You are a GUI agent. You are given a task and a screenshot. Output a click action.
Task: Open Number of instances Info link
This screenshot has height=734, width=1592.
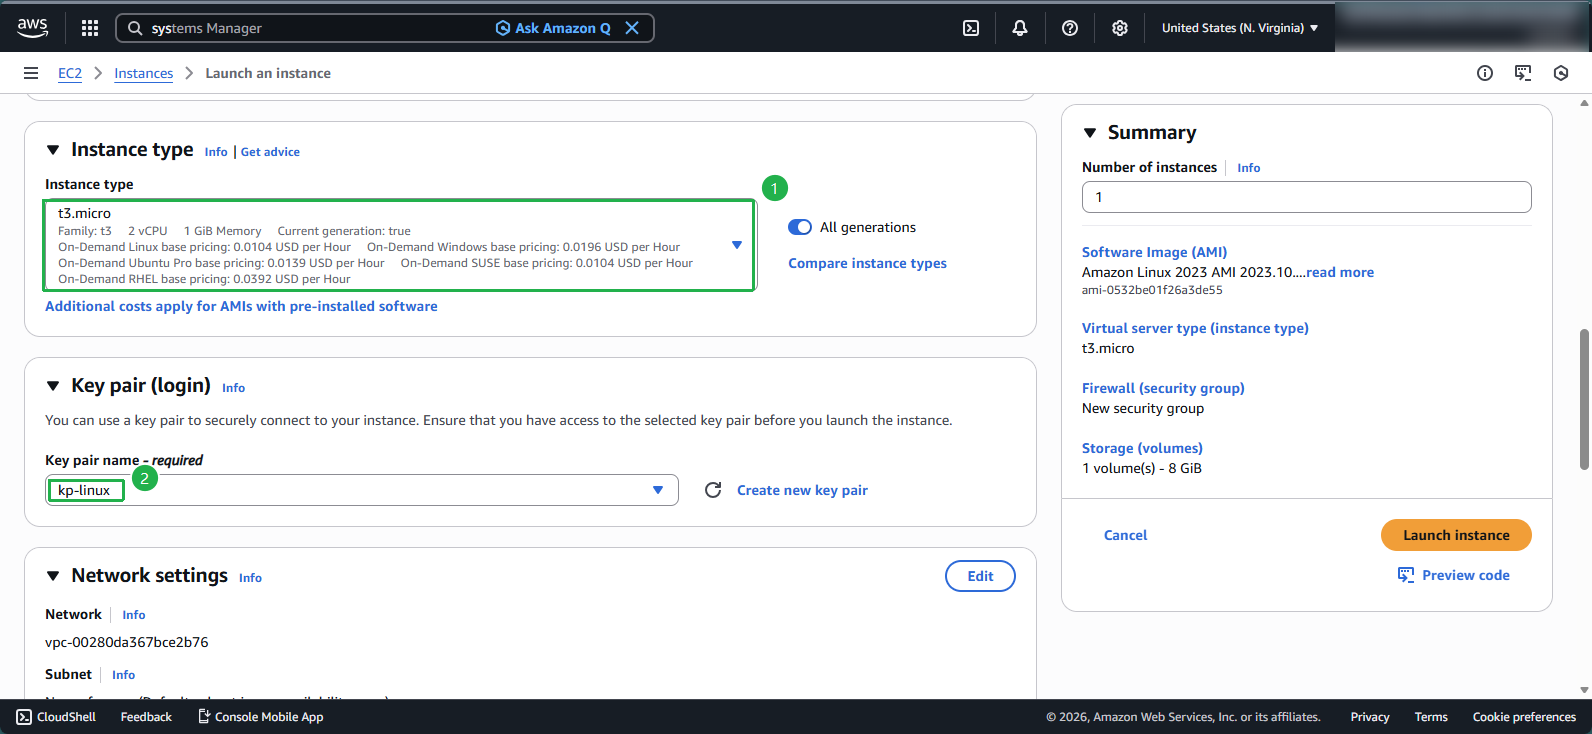pos(1249,168)
